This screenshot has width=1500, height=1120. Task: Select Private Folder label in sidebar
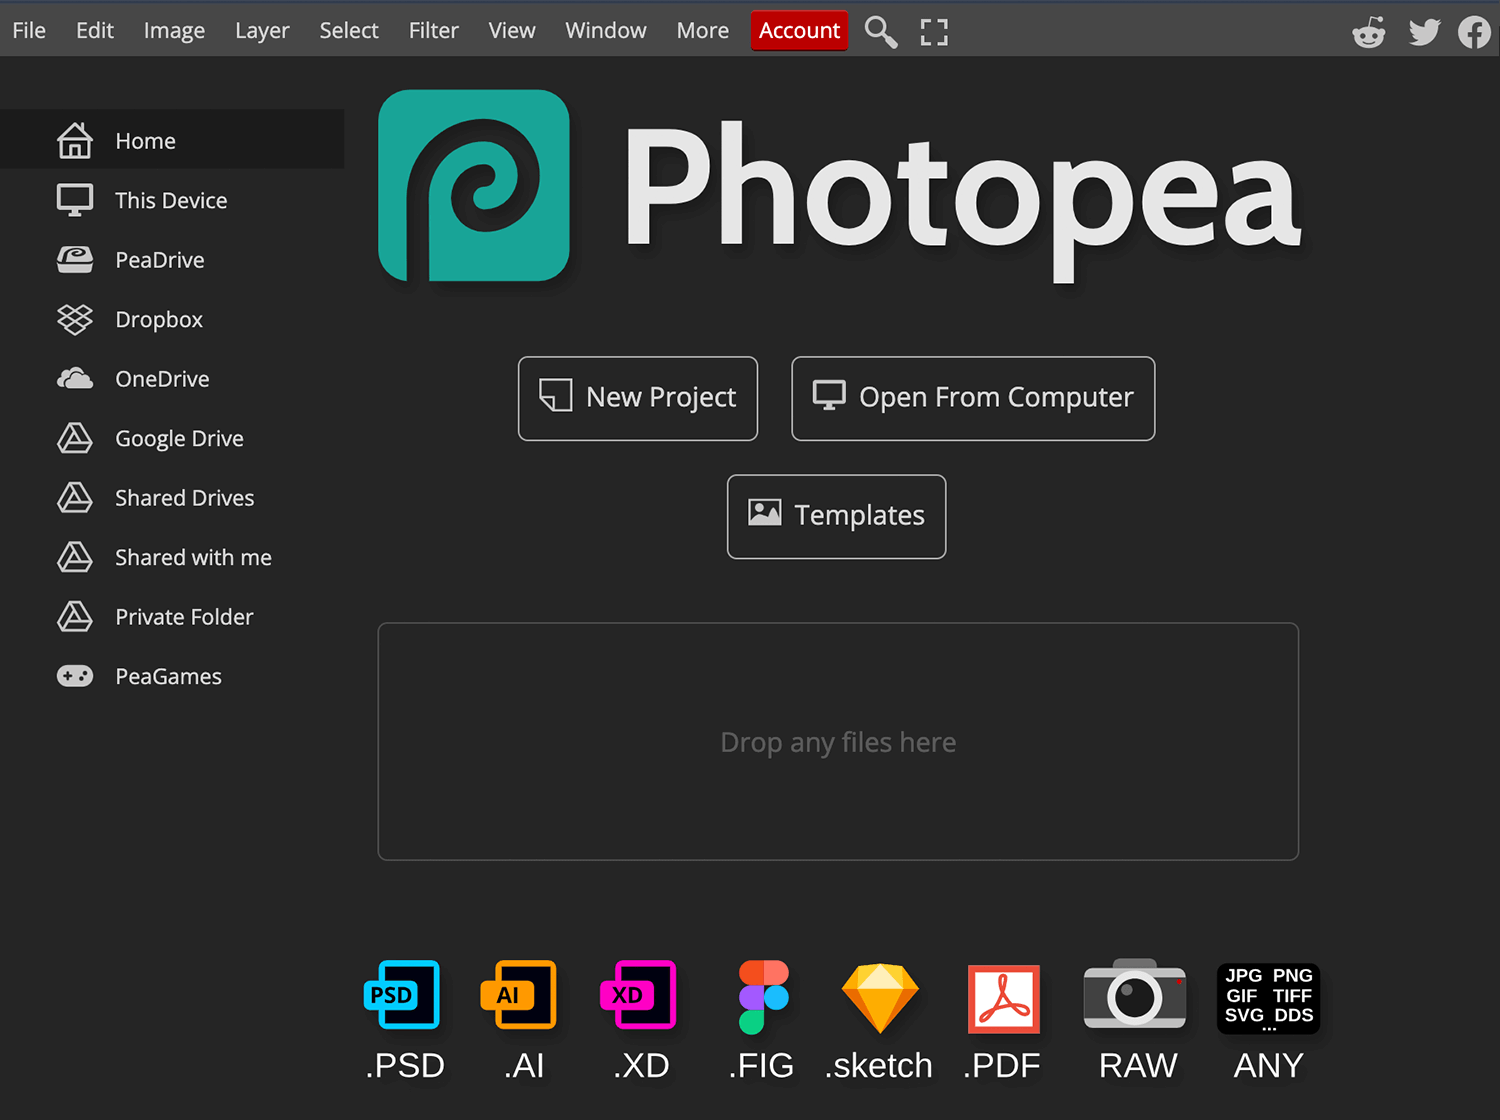[184, 617]
